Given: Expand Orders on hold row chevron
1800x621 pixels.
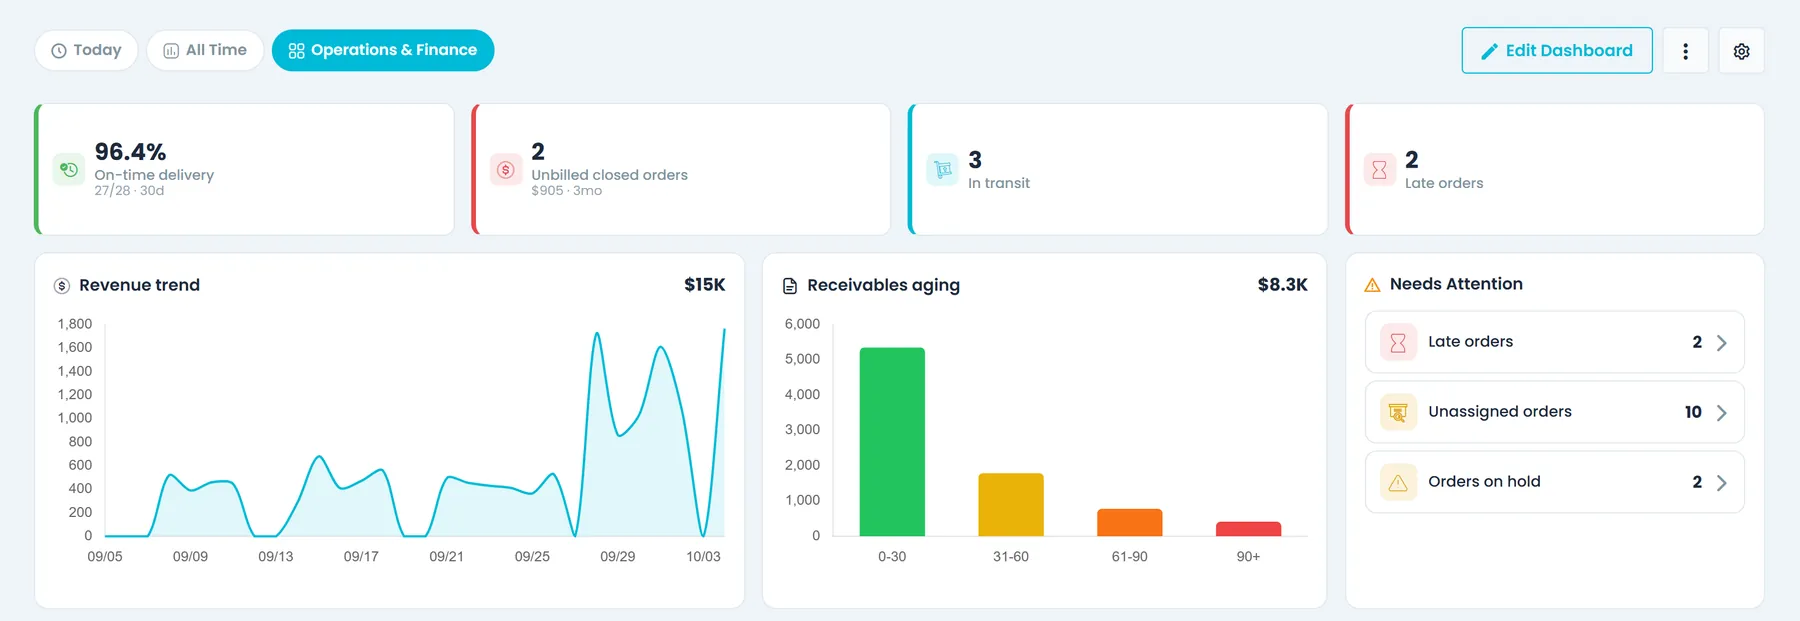Looking at the screenshot, I should pos(1721,483).
